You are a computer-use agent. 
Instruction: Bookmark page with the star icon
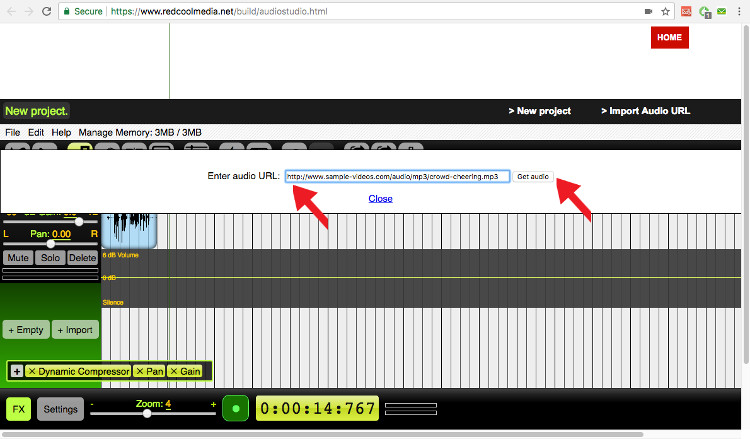tap(666, 11)
